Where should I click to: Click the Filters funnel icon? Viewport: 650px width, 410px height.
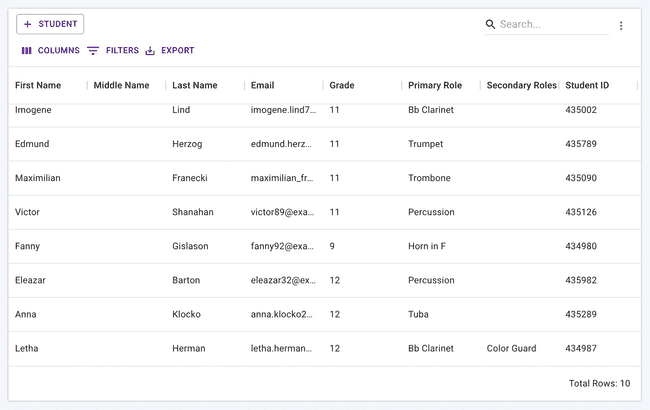coord(93,51)
